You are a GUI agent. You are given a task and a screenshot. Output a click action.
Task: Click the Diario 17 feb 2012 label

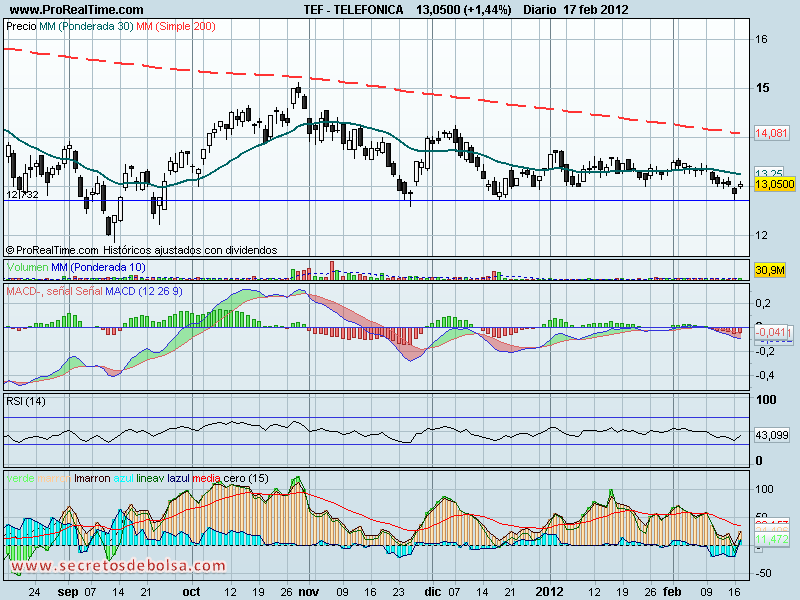coord(576,9)
